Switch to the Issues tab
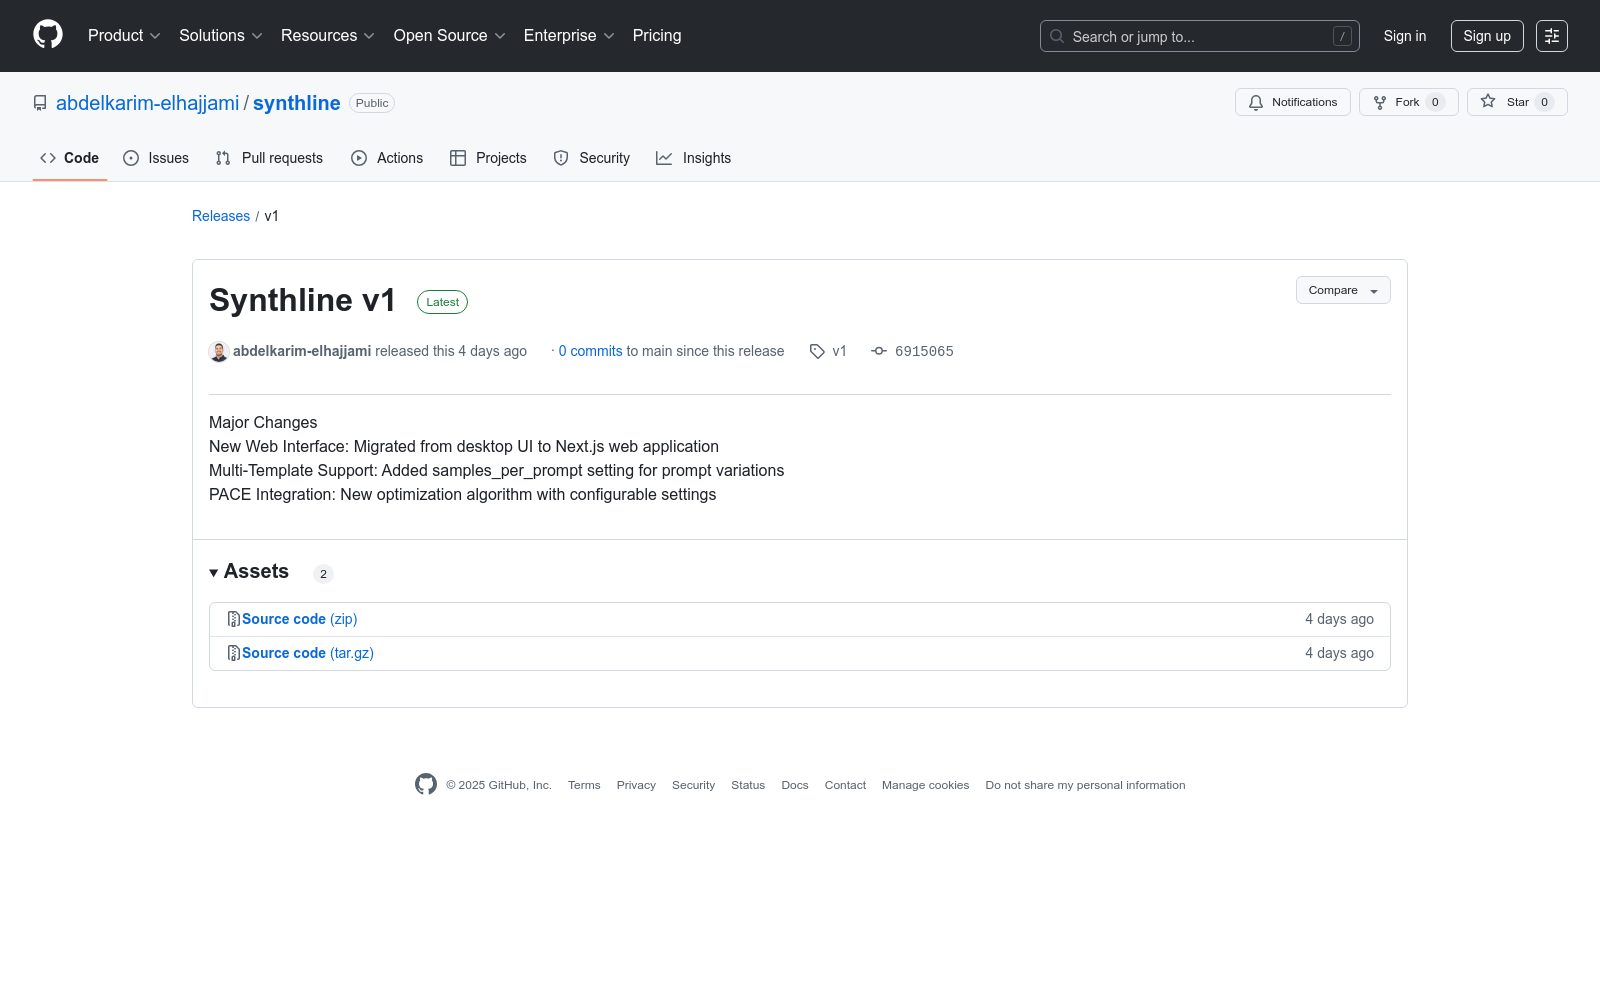Screen dimensions: 1600x1000 (x=156, y=158)
